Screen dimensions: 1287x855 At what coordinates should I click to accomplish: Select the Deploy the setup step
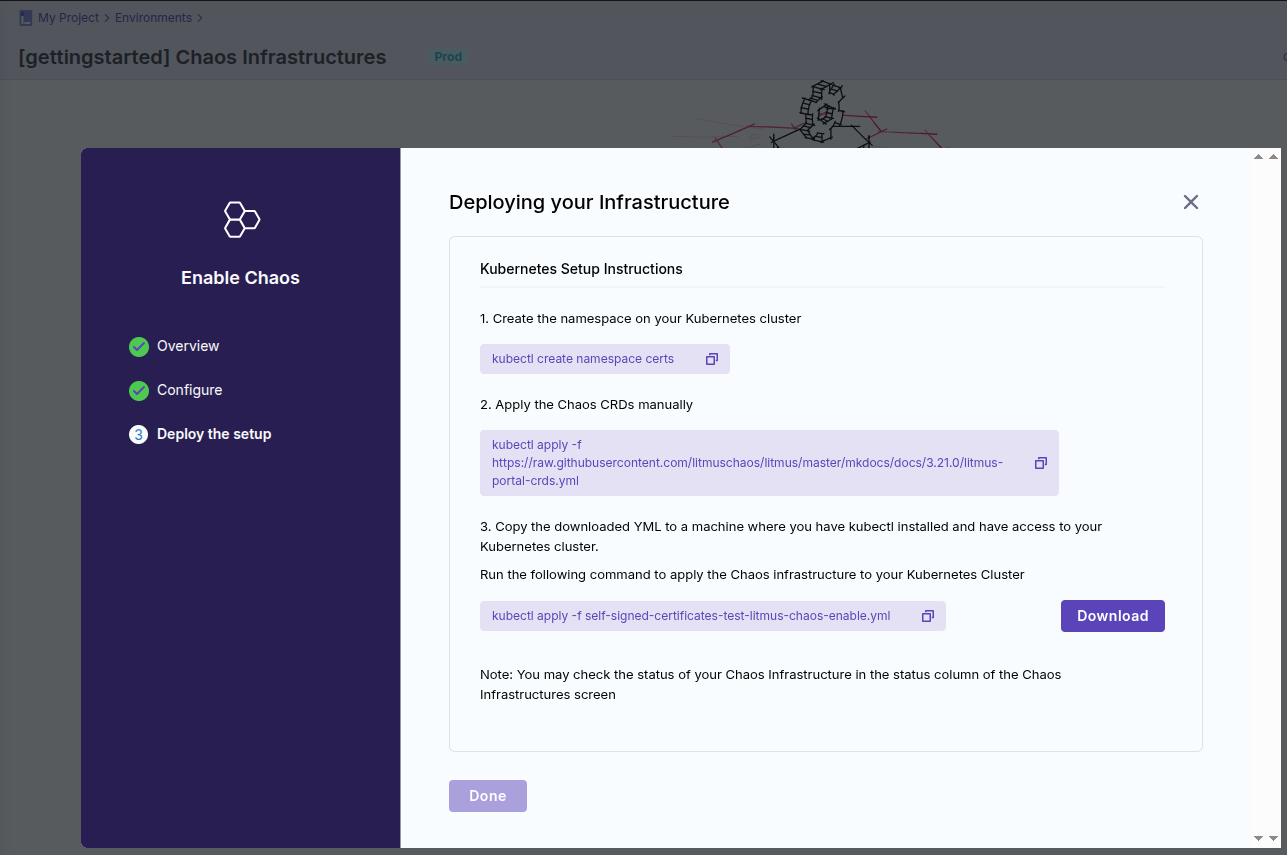pyautogui.click(x=214, y=434)
